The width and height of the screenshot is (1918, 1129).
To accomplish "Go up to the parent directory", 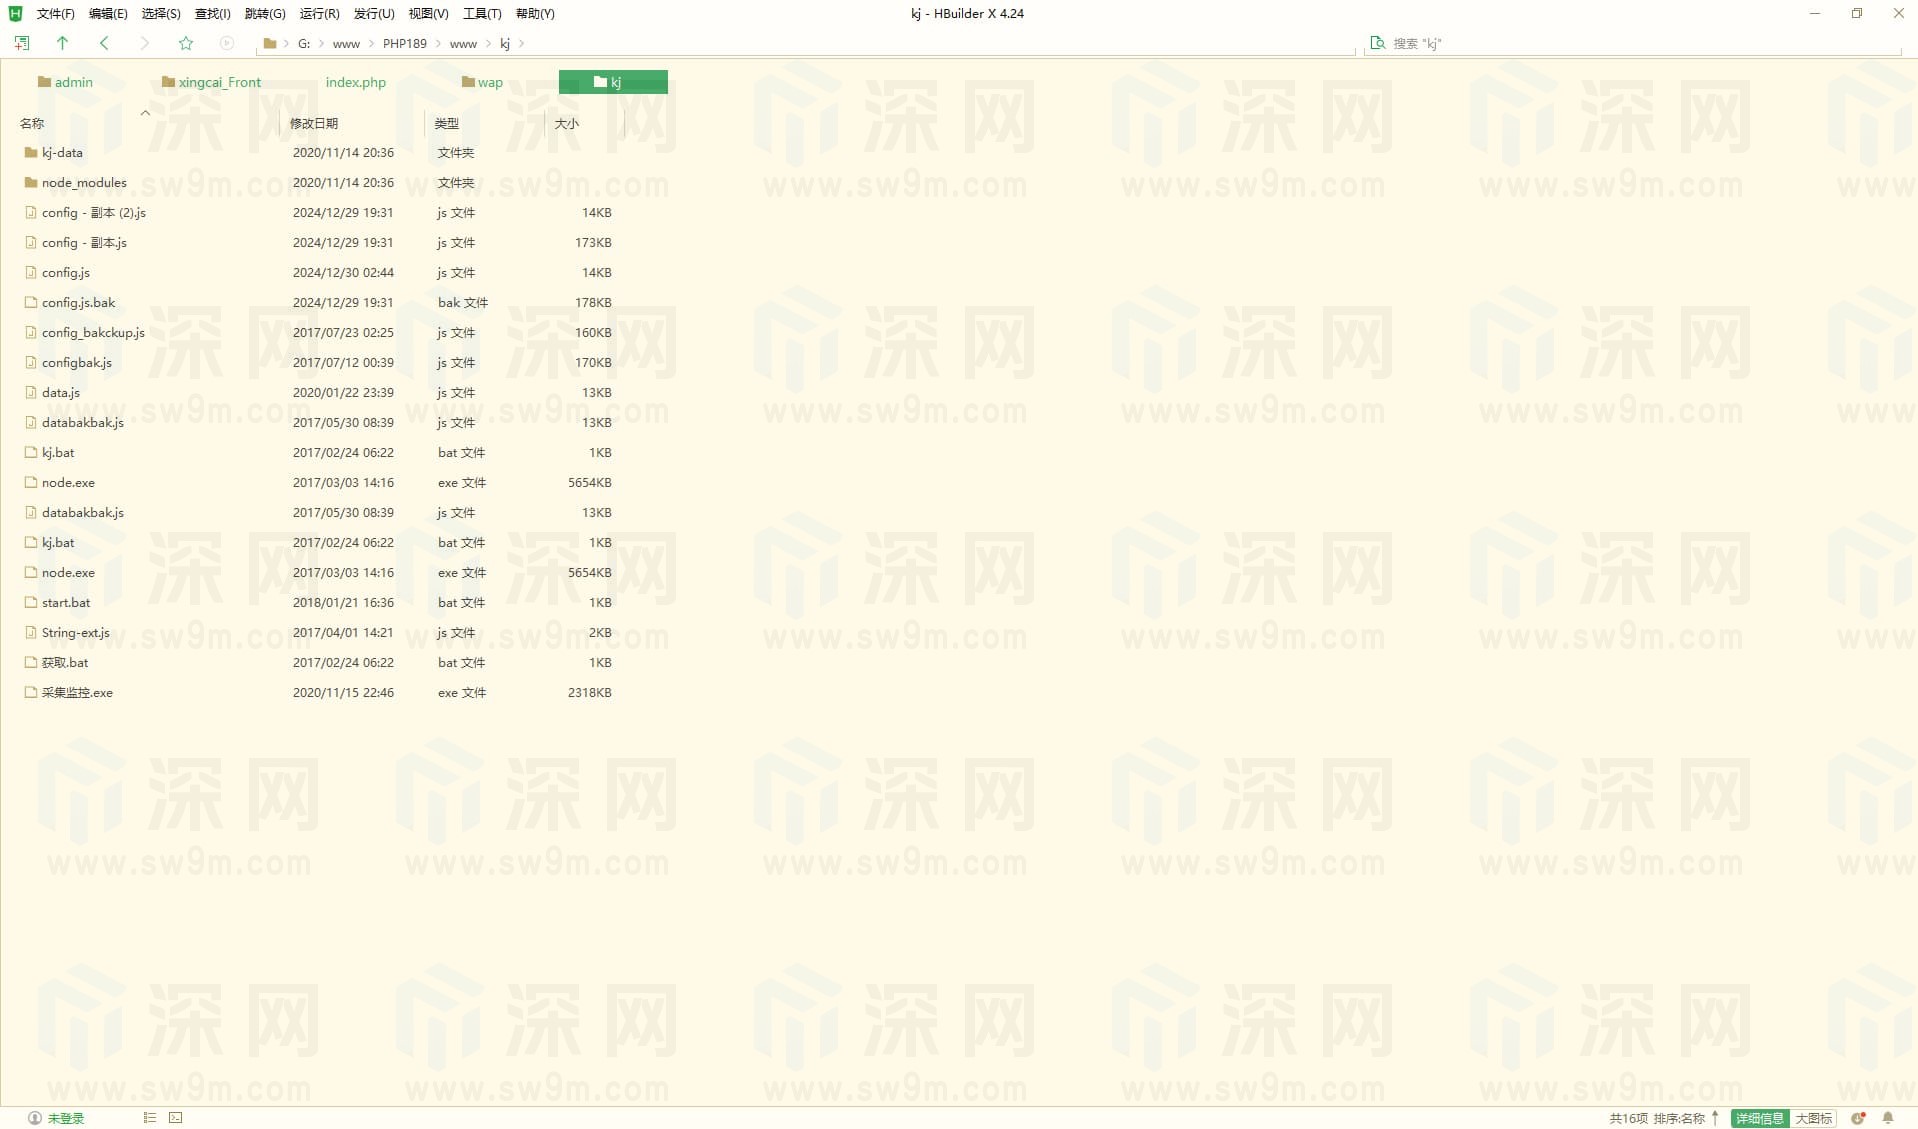I will click(x=62, y=43).
